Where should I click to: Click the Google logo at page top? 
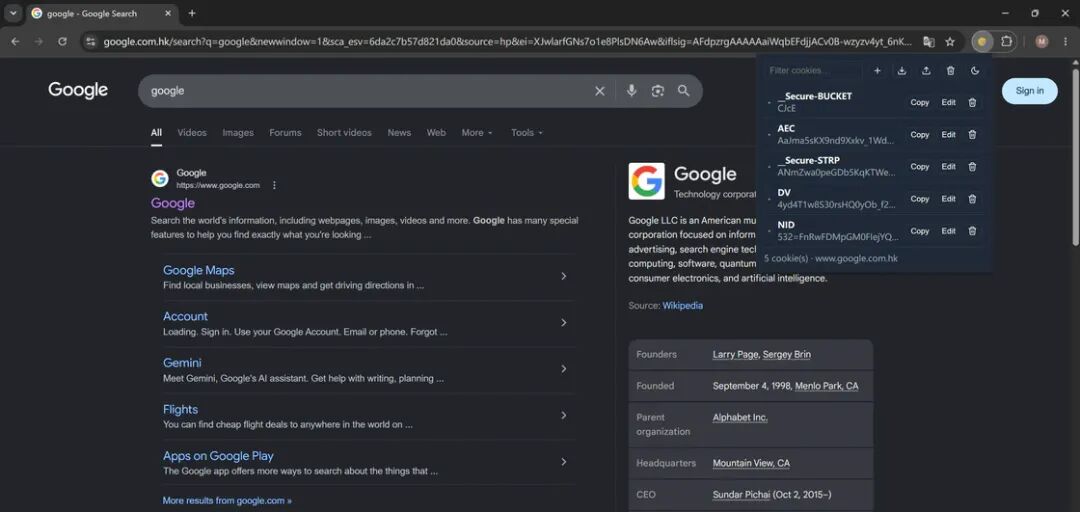(78, 90)
